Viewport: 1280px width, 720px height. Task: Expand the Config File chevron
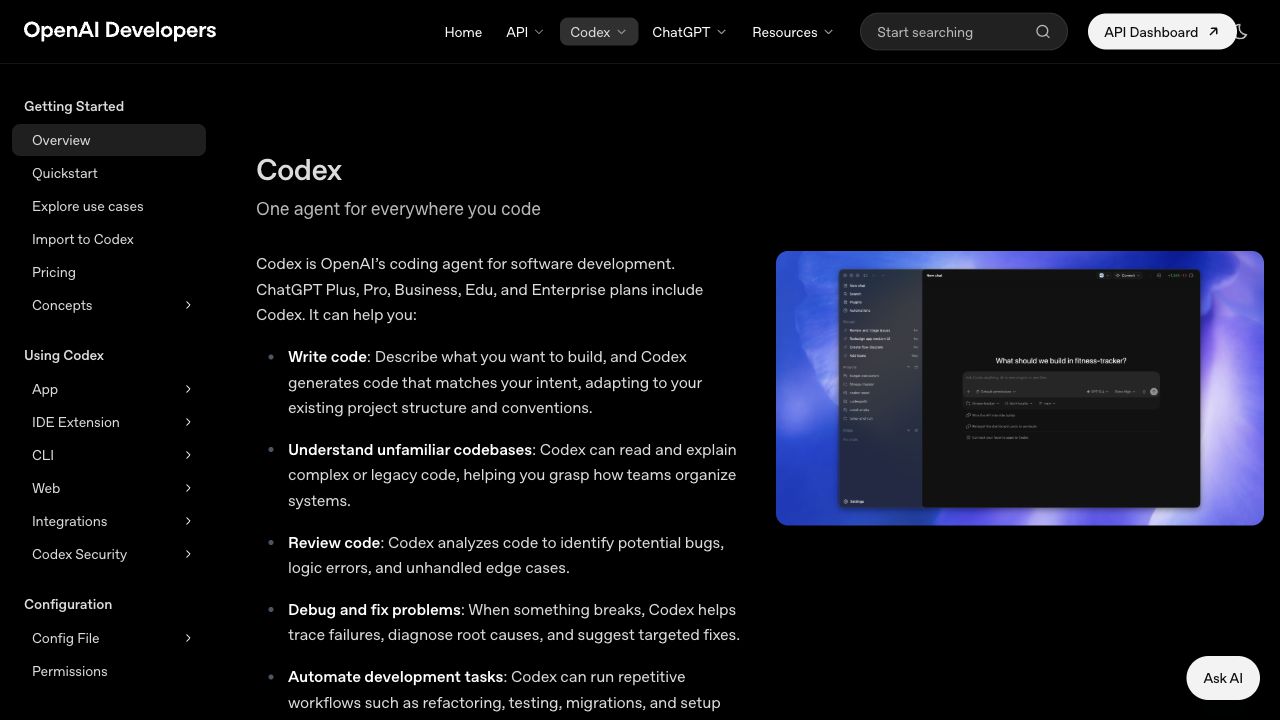(188, 638)
